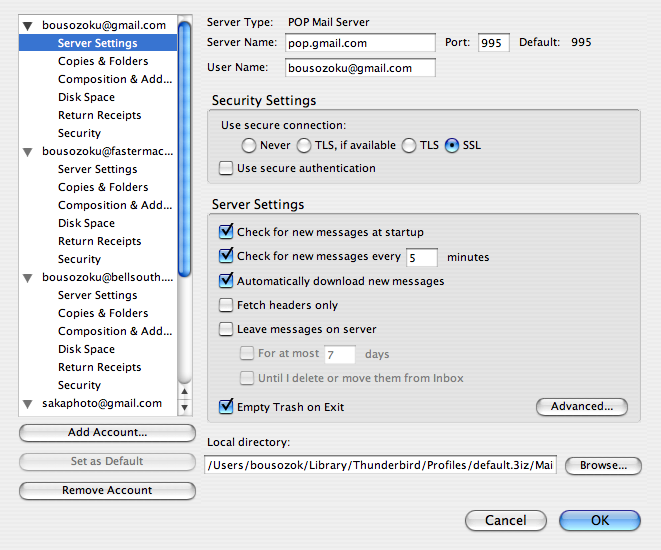Collapse the bousozoku@bellsouth account tree
Screen dimensions: 661x550
(x=28, y=278)
